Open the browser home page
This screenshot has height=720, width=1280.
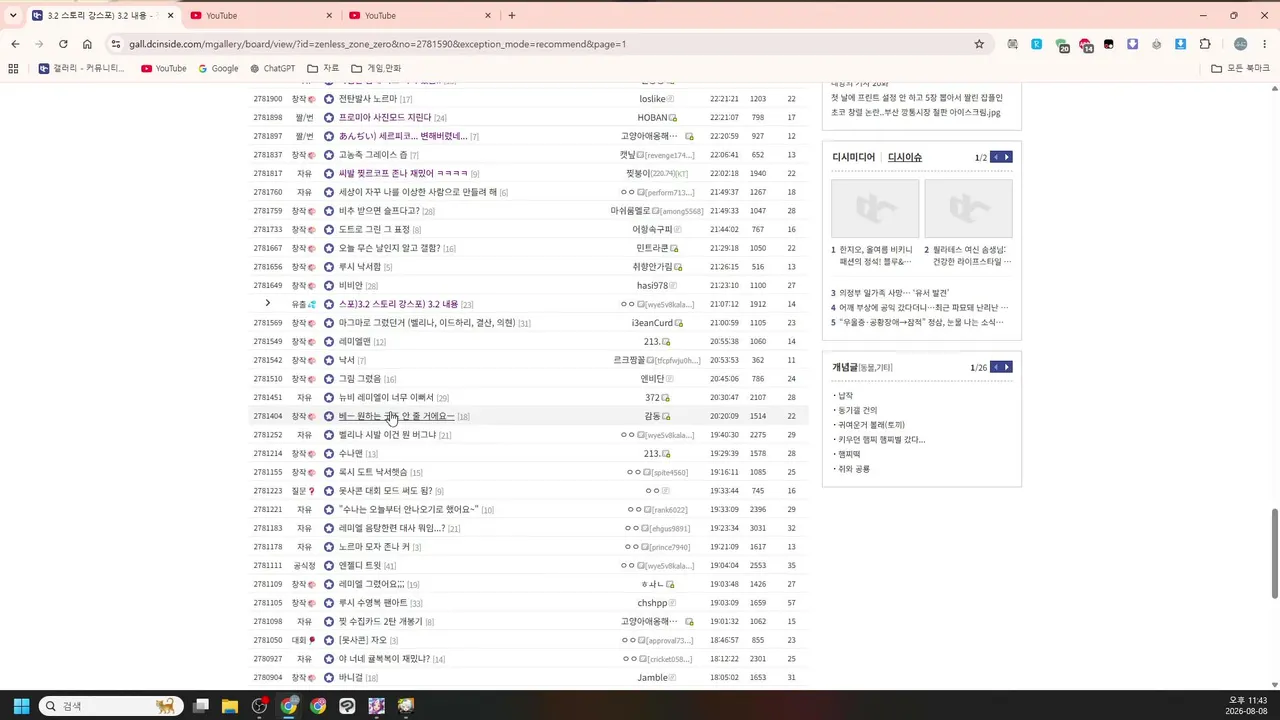pos(87,44)
